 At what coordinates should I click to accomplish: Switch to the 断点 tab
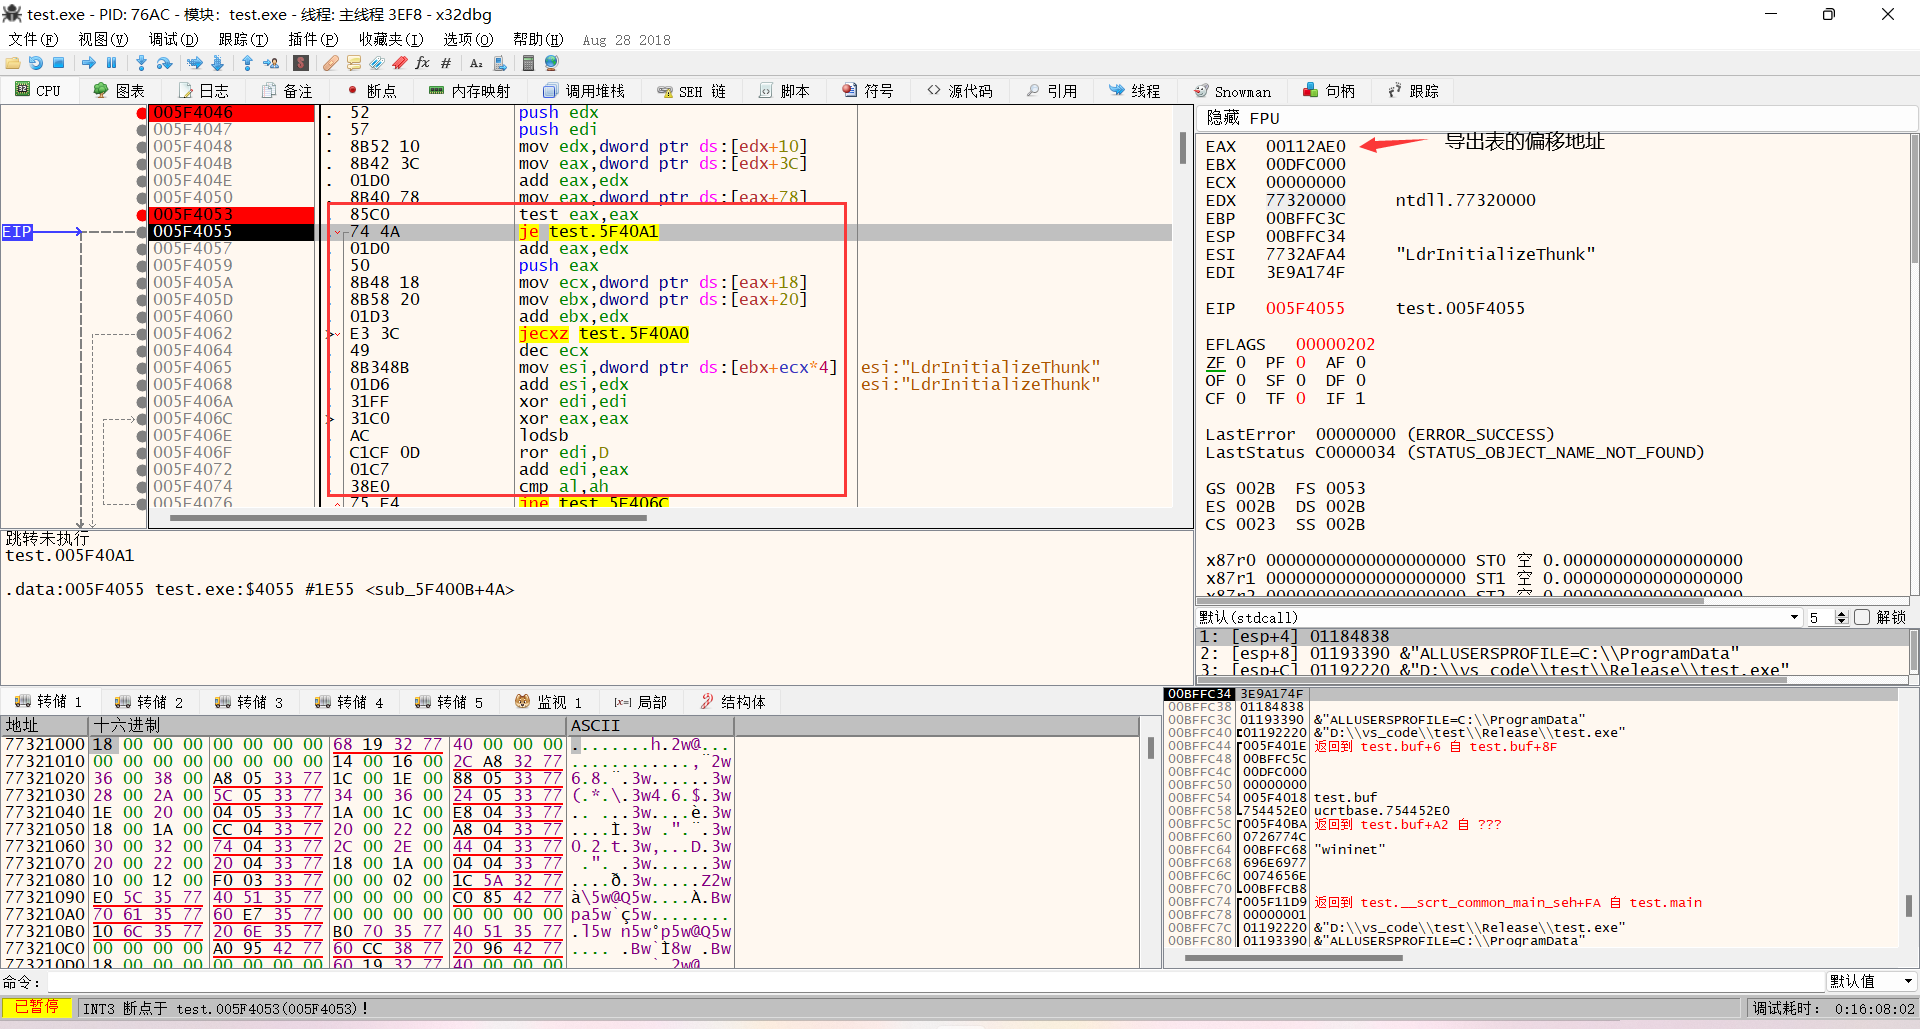coord(371,91)
